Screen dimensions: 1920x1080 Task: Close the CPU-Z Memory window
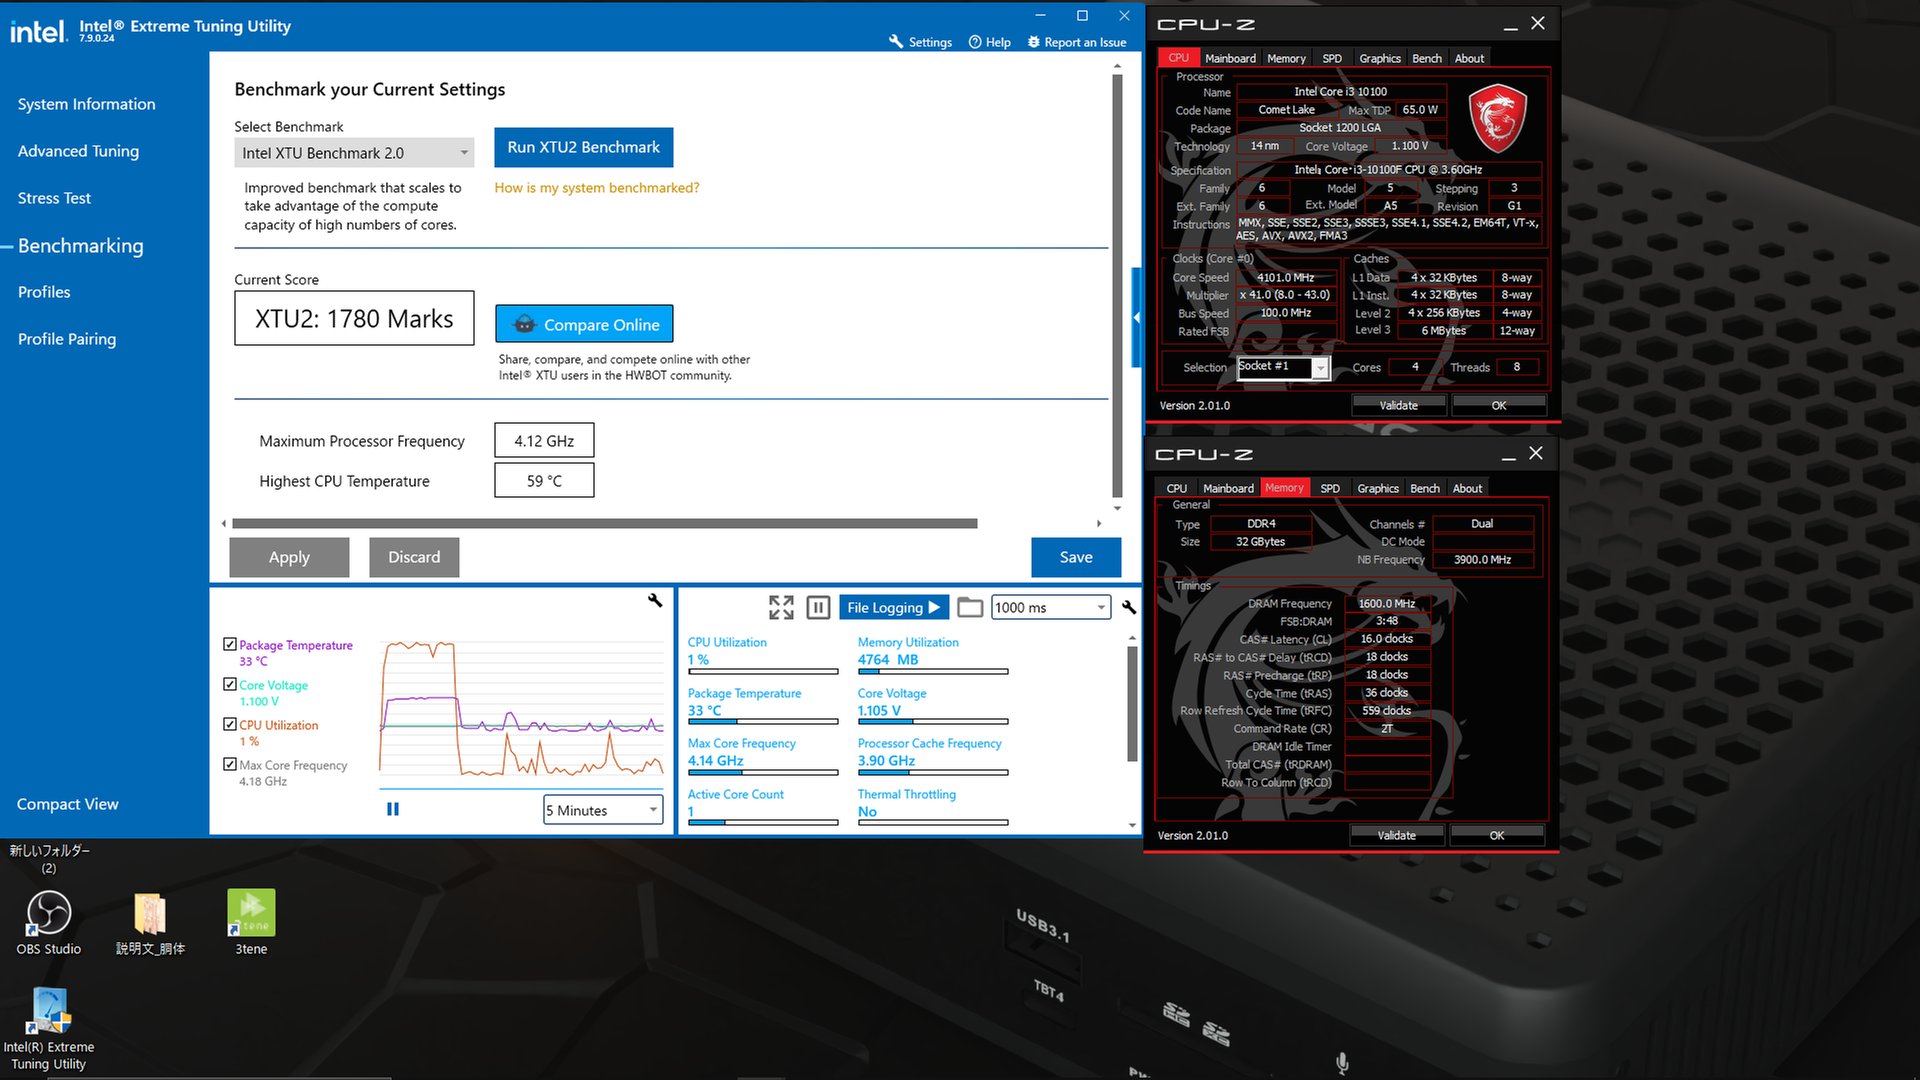pyautogui.click(x=1536, y=454)
